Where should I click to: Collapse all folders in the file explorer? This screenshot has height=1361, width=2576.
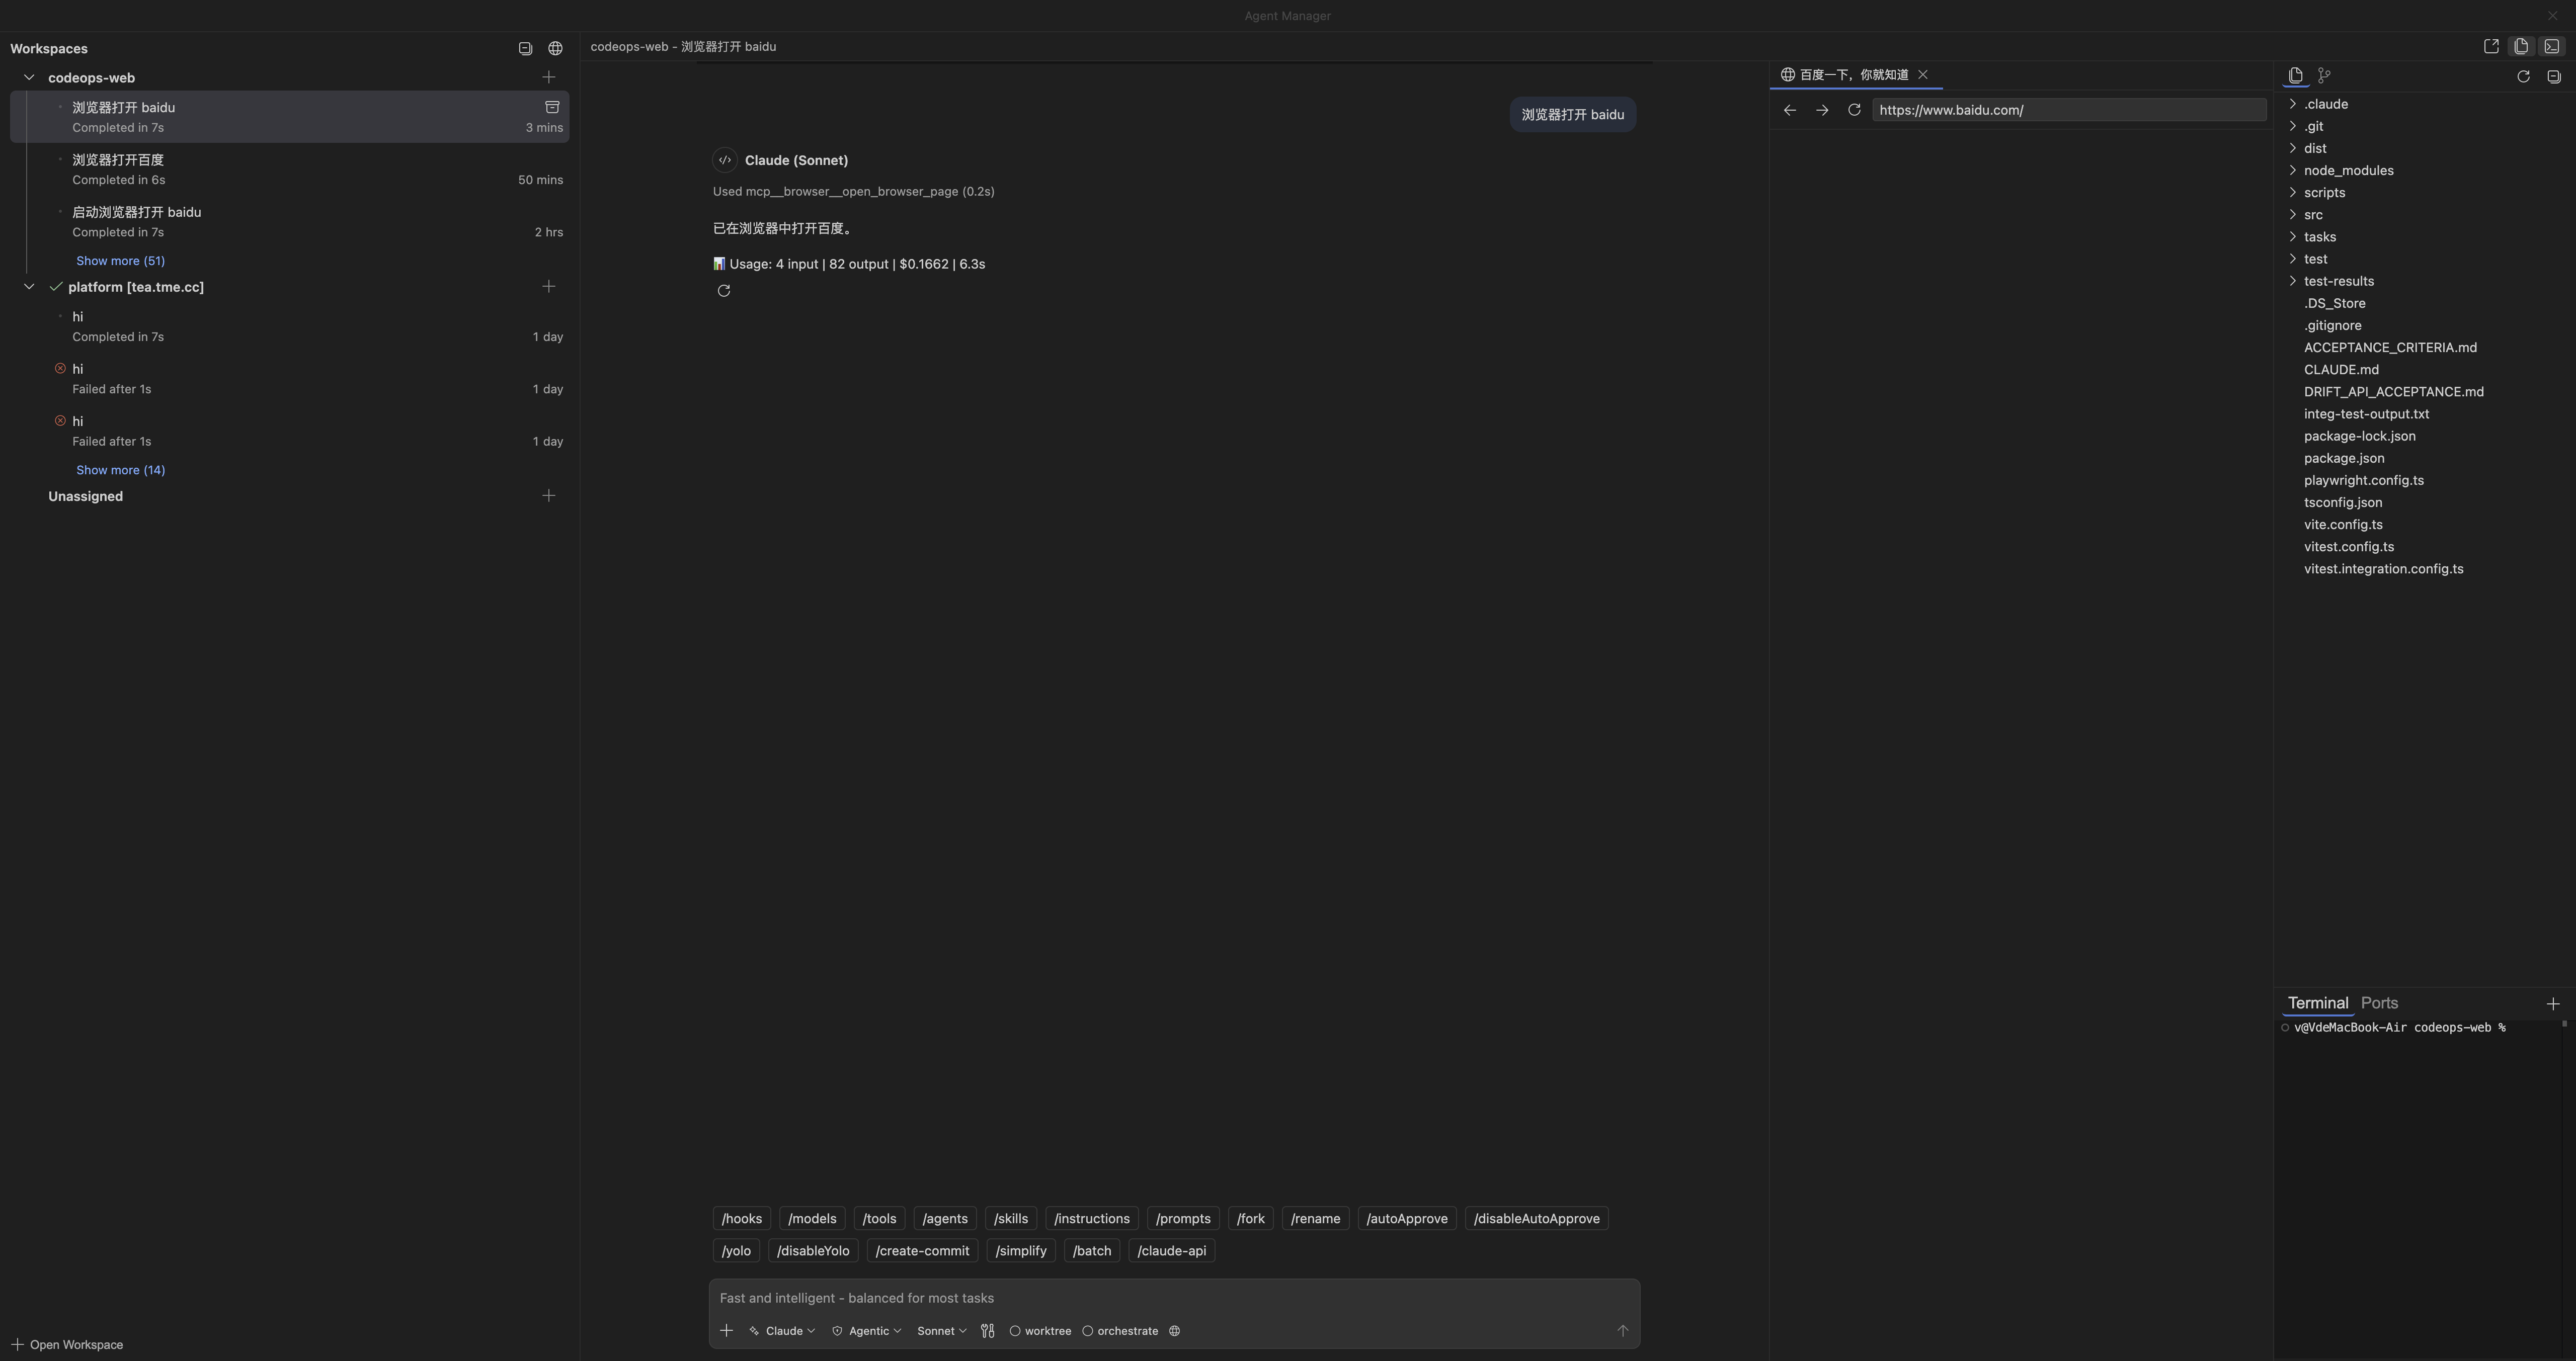click(2554, 77)
